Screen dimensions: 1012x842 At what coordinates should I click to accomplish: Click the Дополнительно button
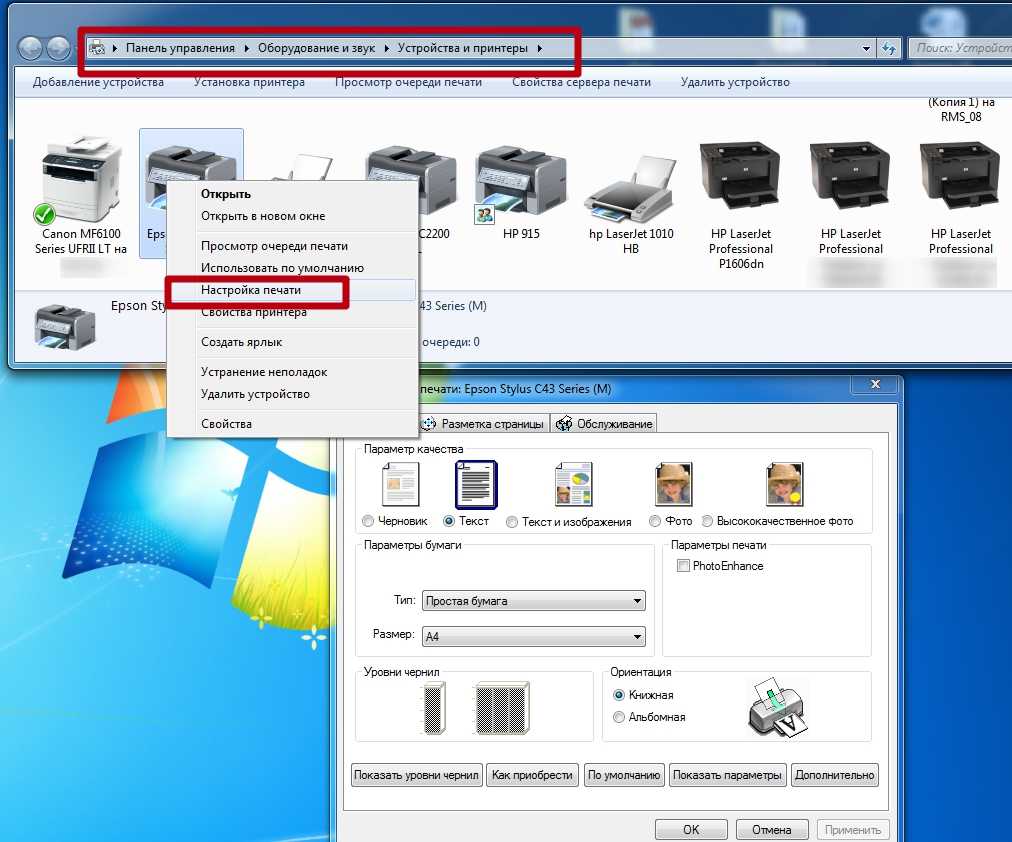point(834,775)
